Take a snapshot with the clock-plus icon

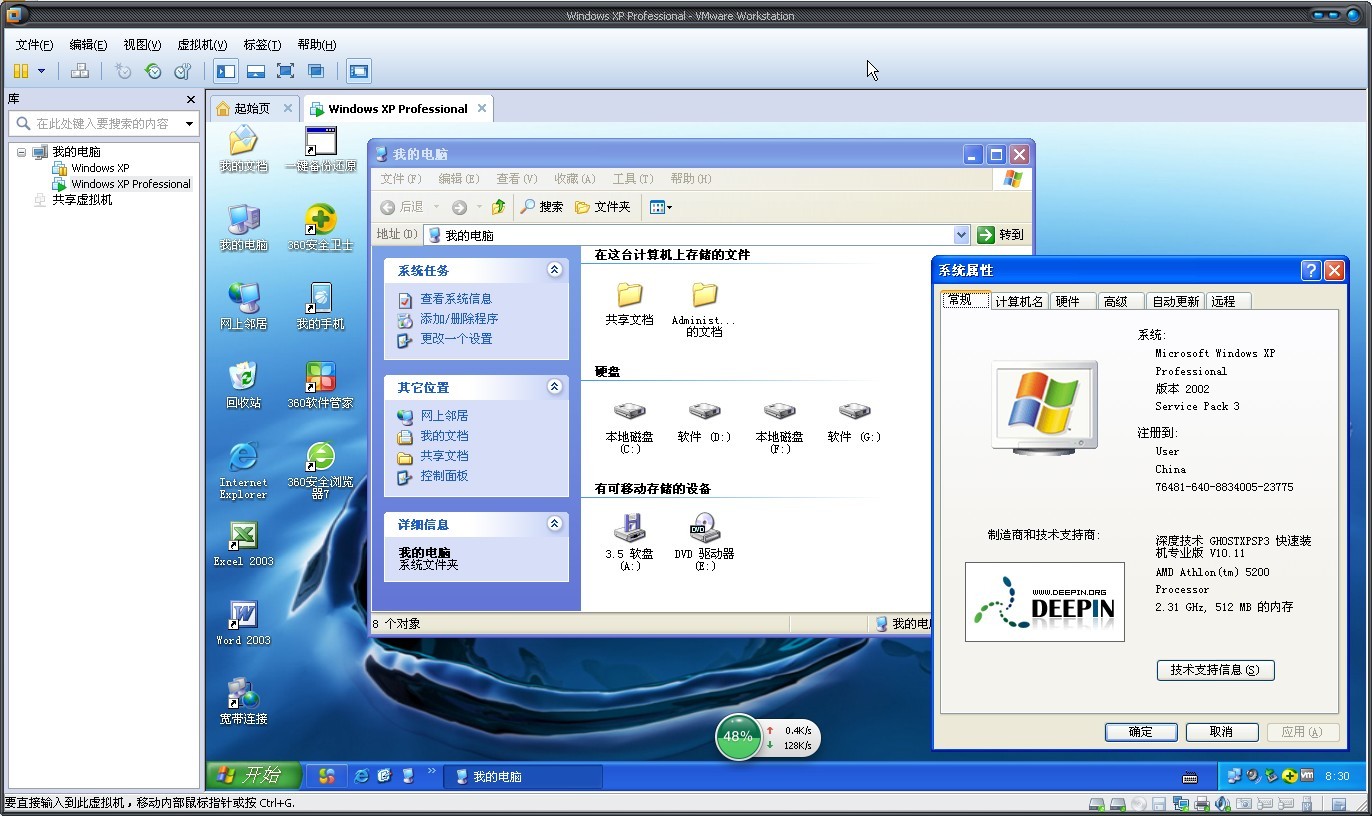[123, 71]
